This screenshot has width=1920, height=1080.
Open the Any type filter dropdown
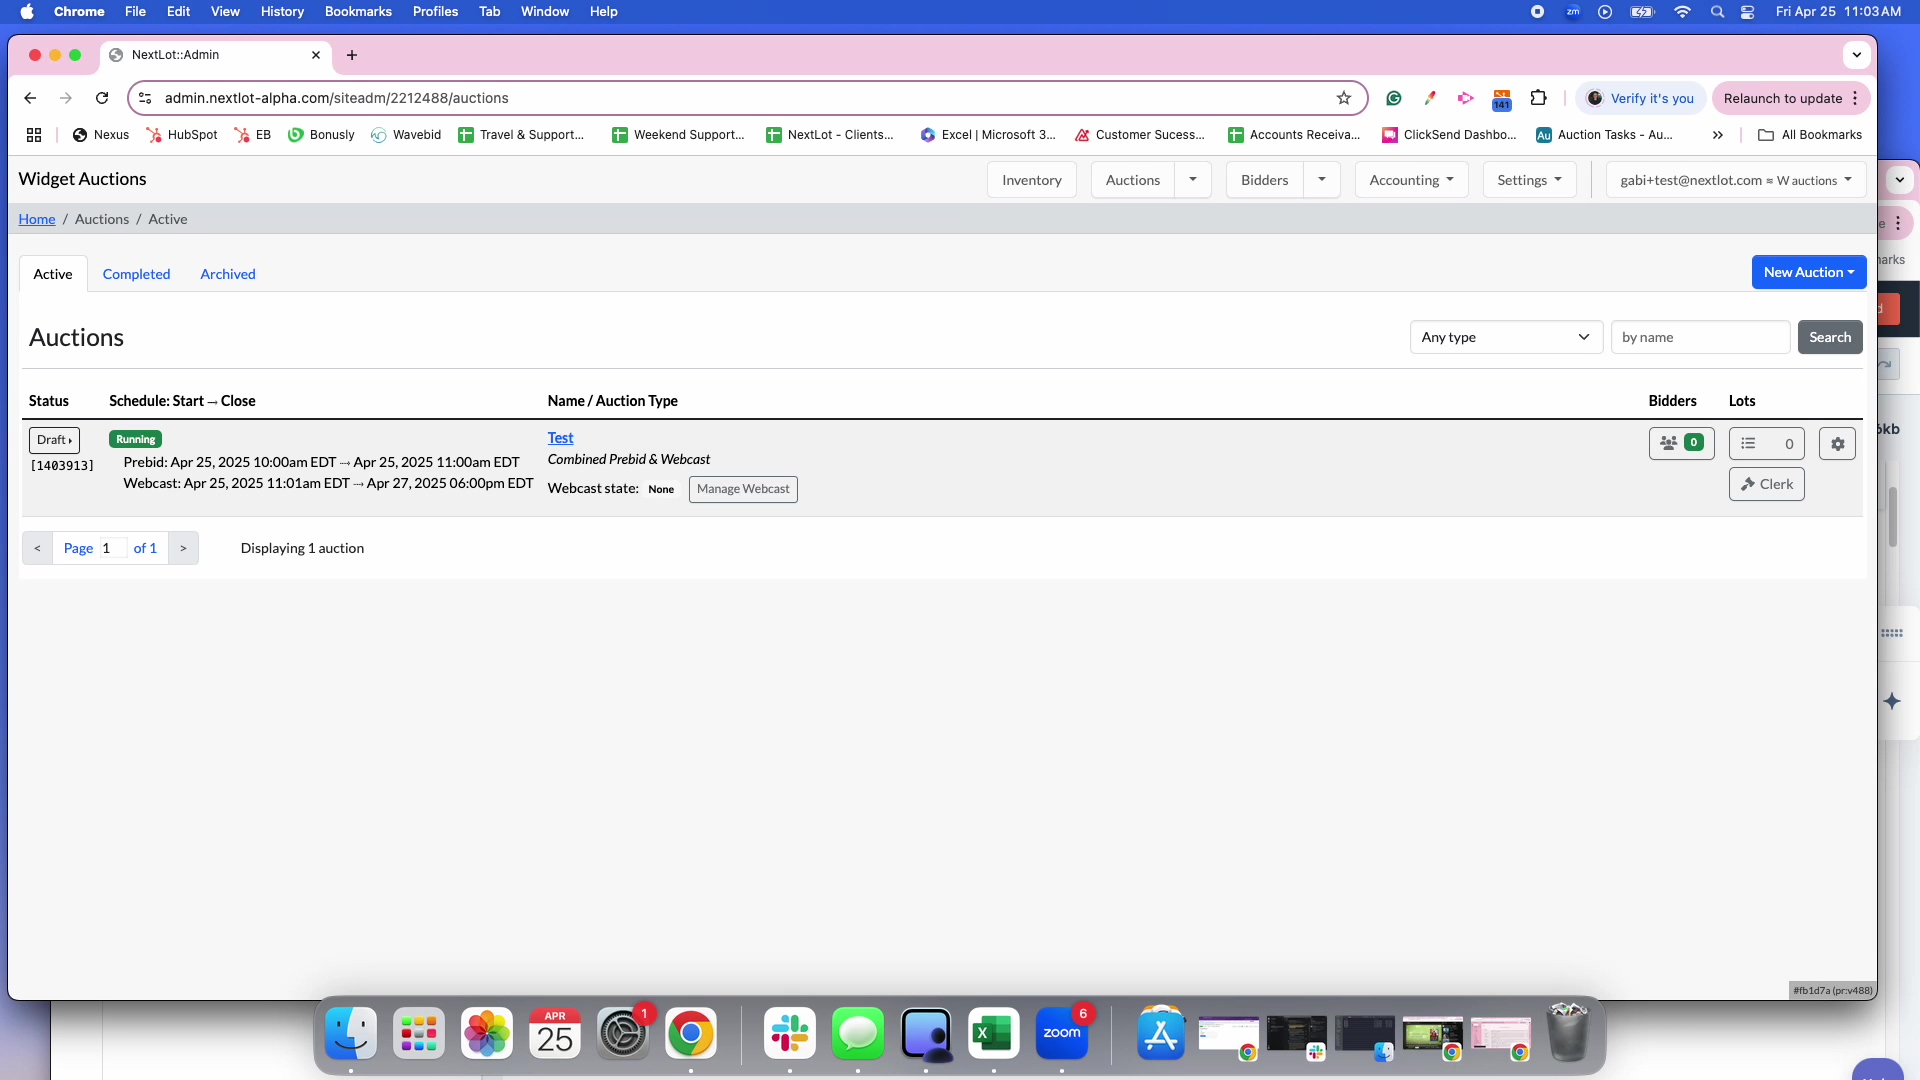click(x=1506, y=337)
